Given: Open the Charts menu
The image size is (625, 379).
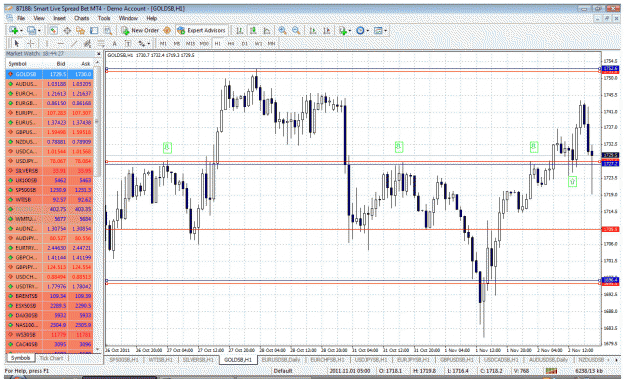Looking at the screenshot, I should click(81, 18).
